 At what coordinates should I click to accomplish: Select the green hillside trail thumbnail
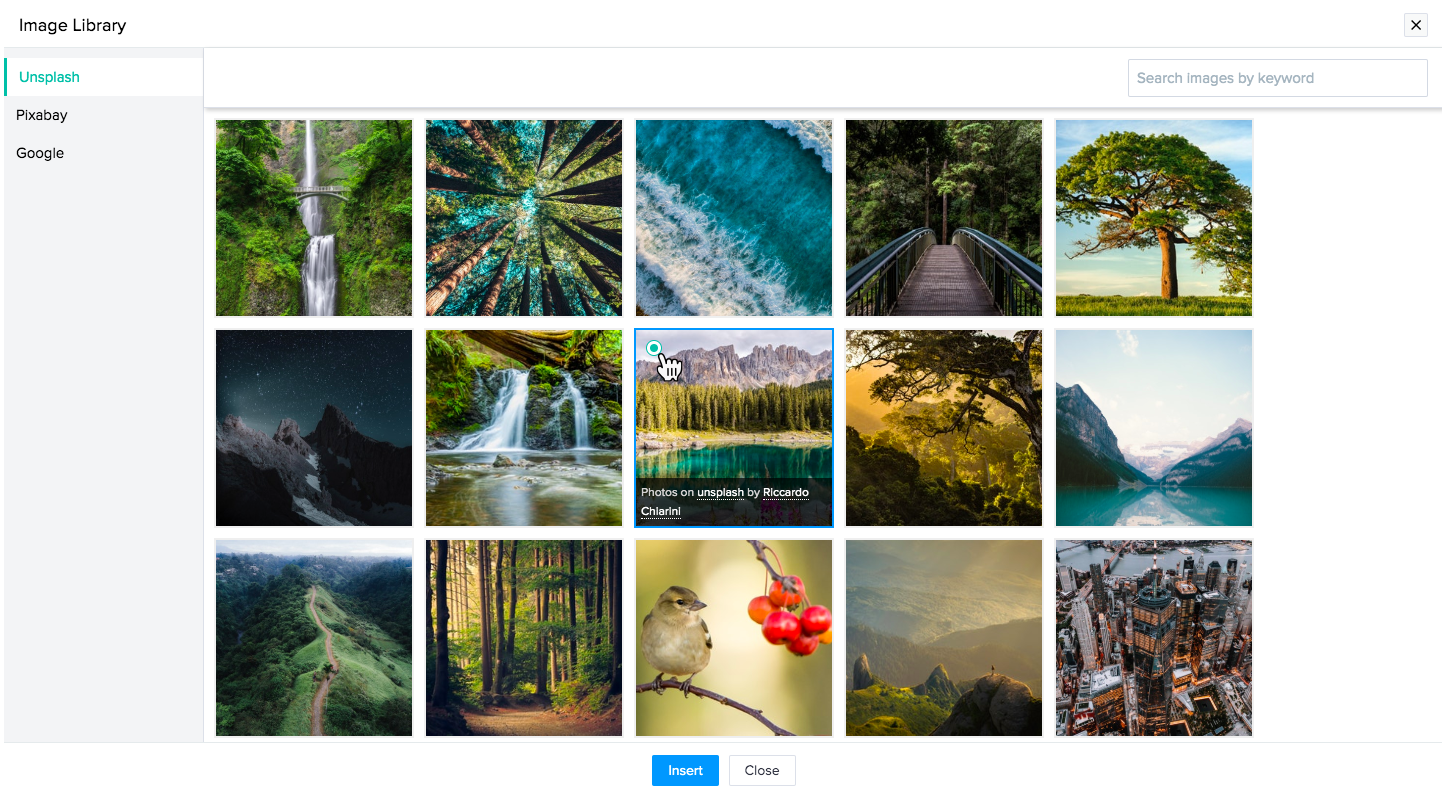(x=314, y=638)
